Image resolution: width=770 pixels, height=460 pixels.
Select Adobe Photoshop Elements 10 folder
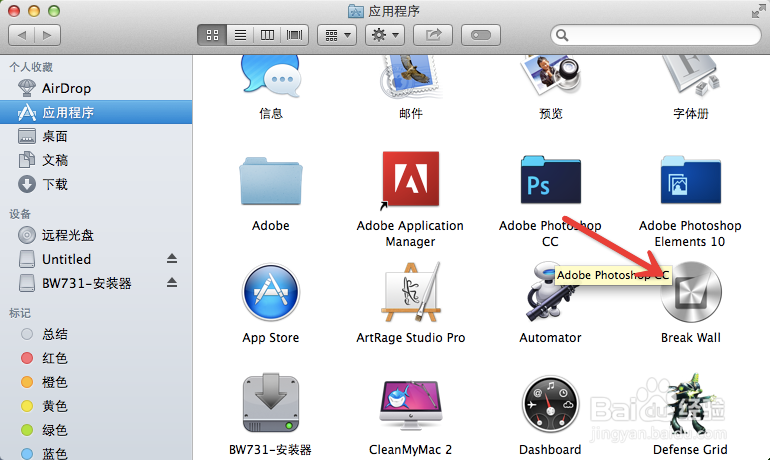click(x=690, y=180)
